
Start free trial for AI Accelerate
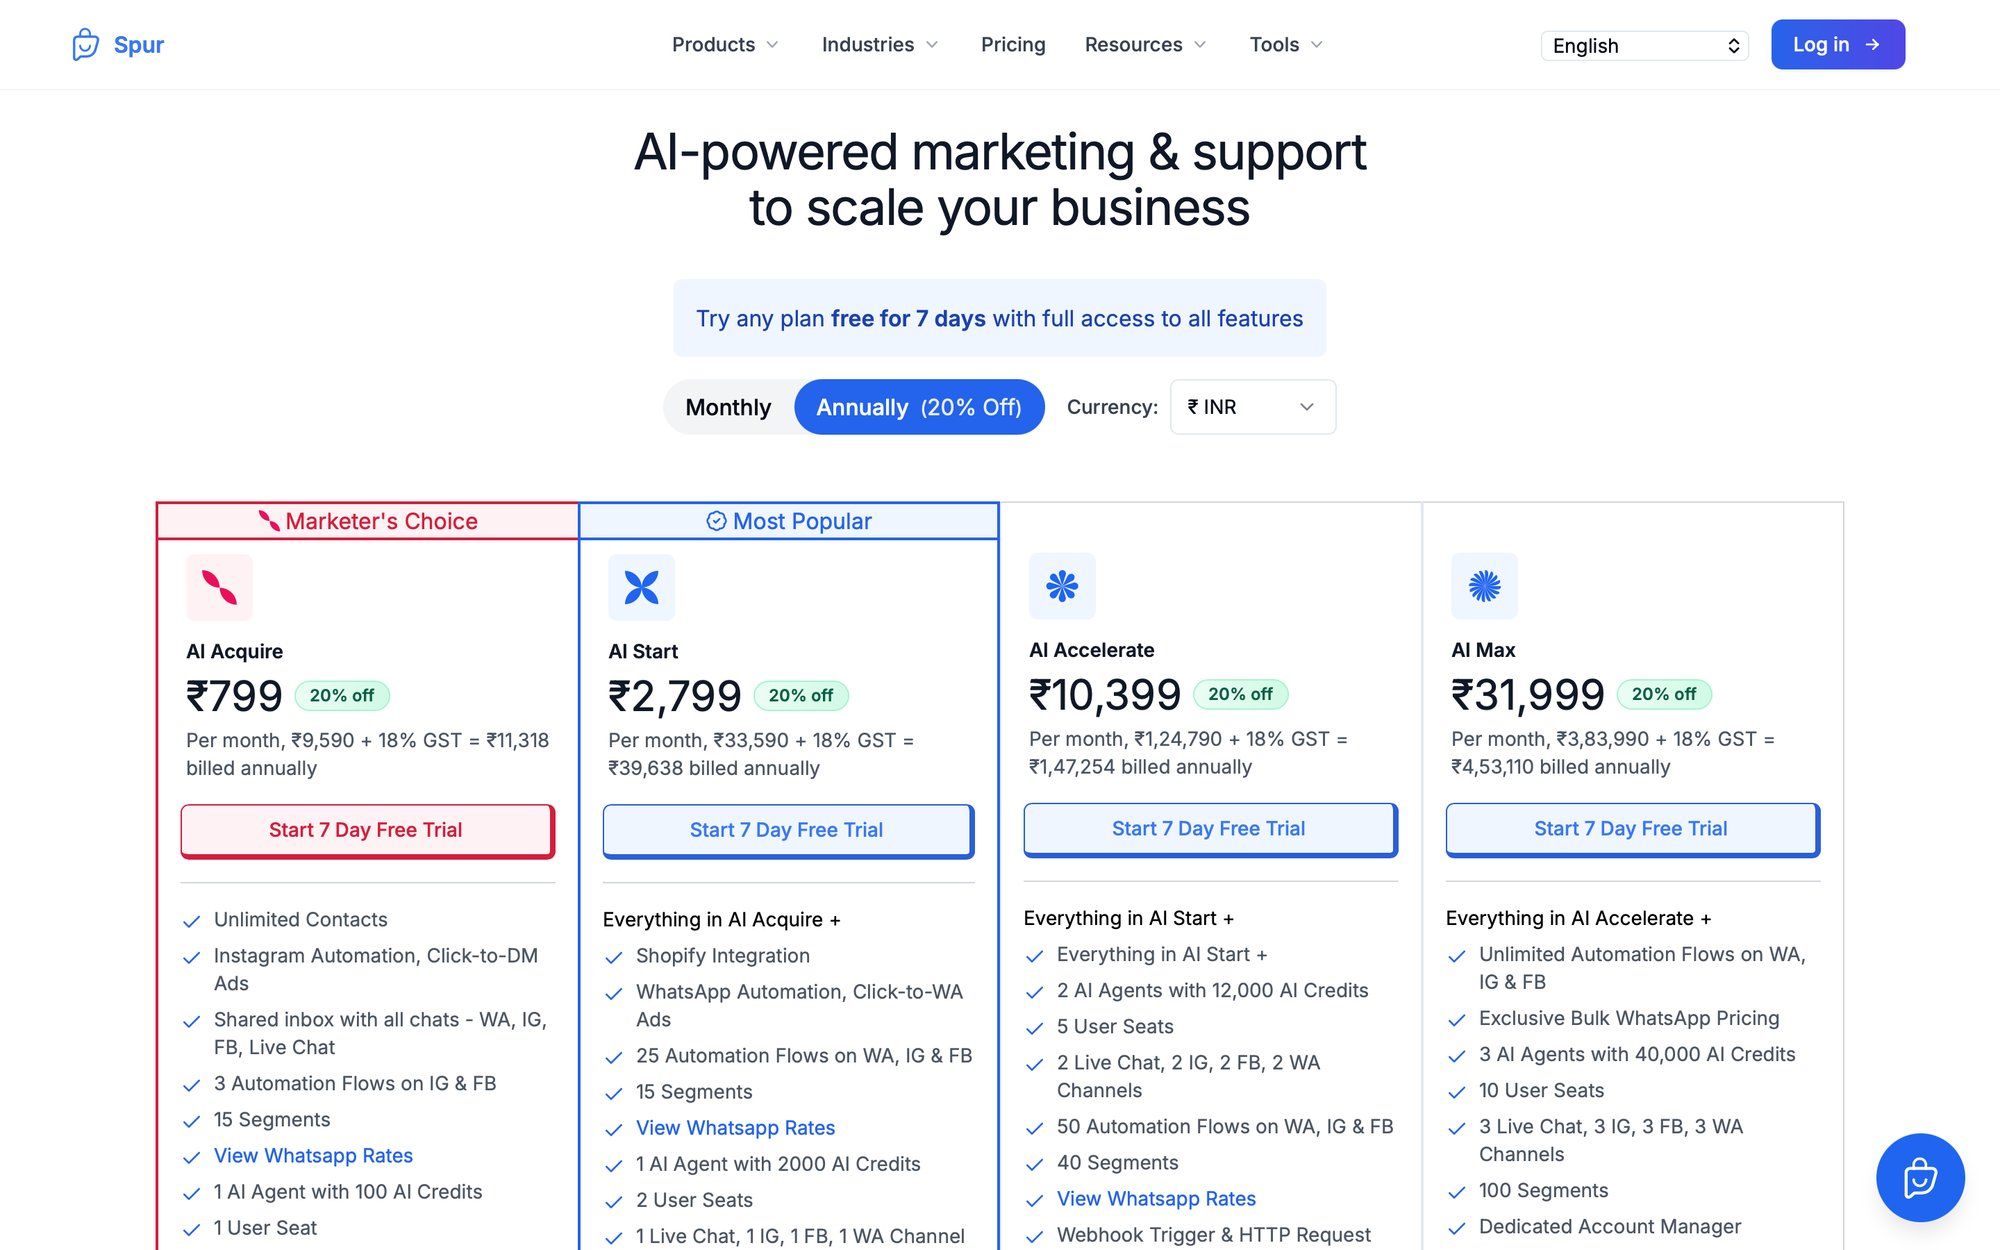(1210, 830)
